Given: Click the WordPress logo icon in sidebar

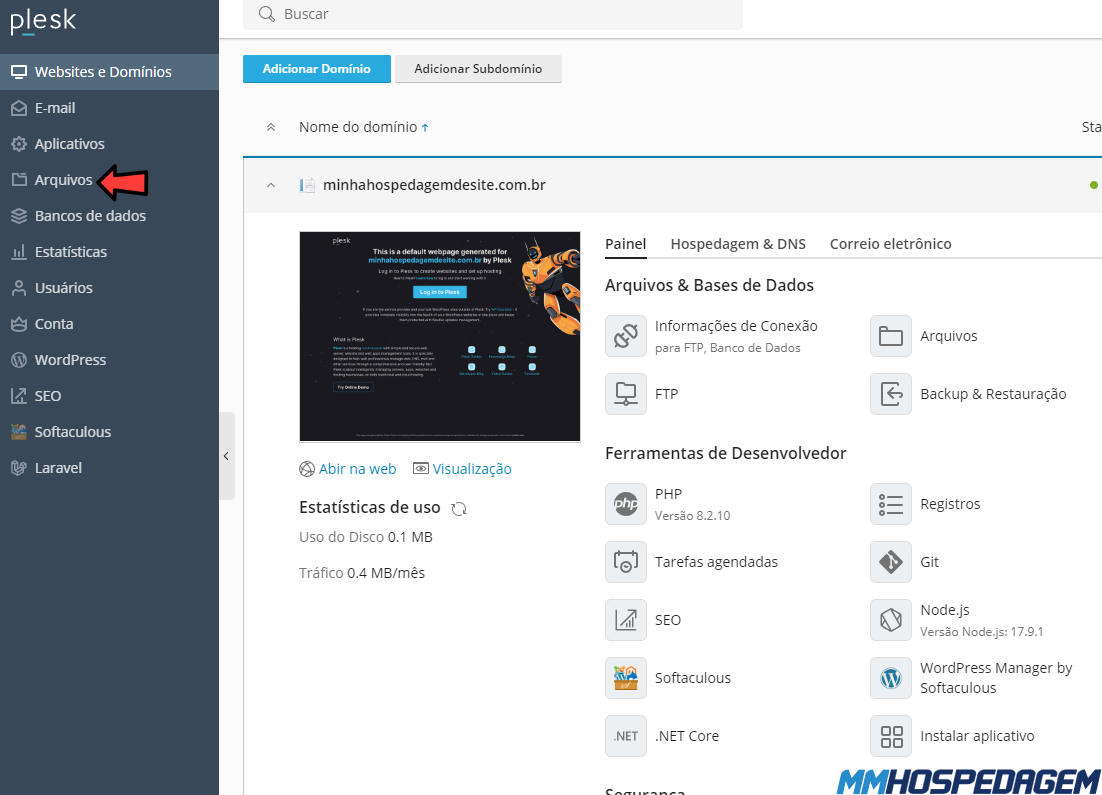Looking at the screenshot, I should 19,360.
